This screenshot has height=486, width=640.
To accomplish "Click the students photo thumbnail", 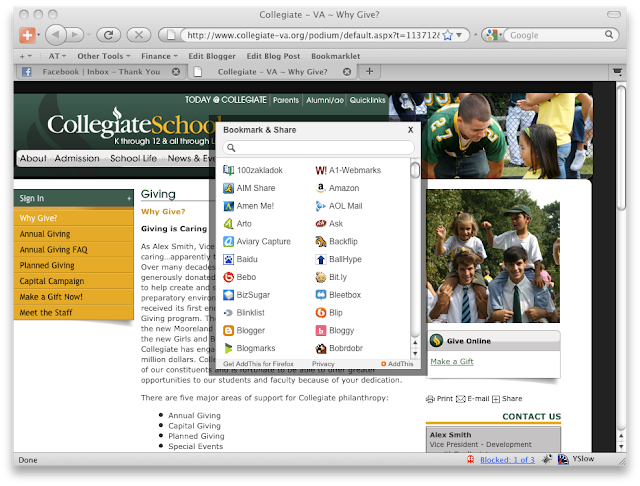I will tap(493, 256).
